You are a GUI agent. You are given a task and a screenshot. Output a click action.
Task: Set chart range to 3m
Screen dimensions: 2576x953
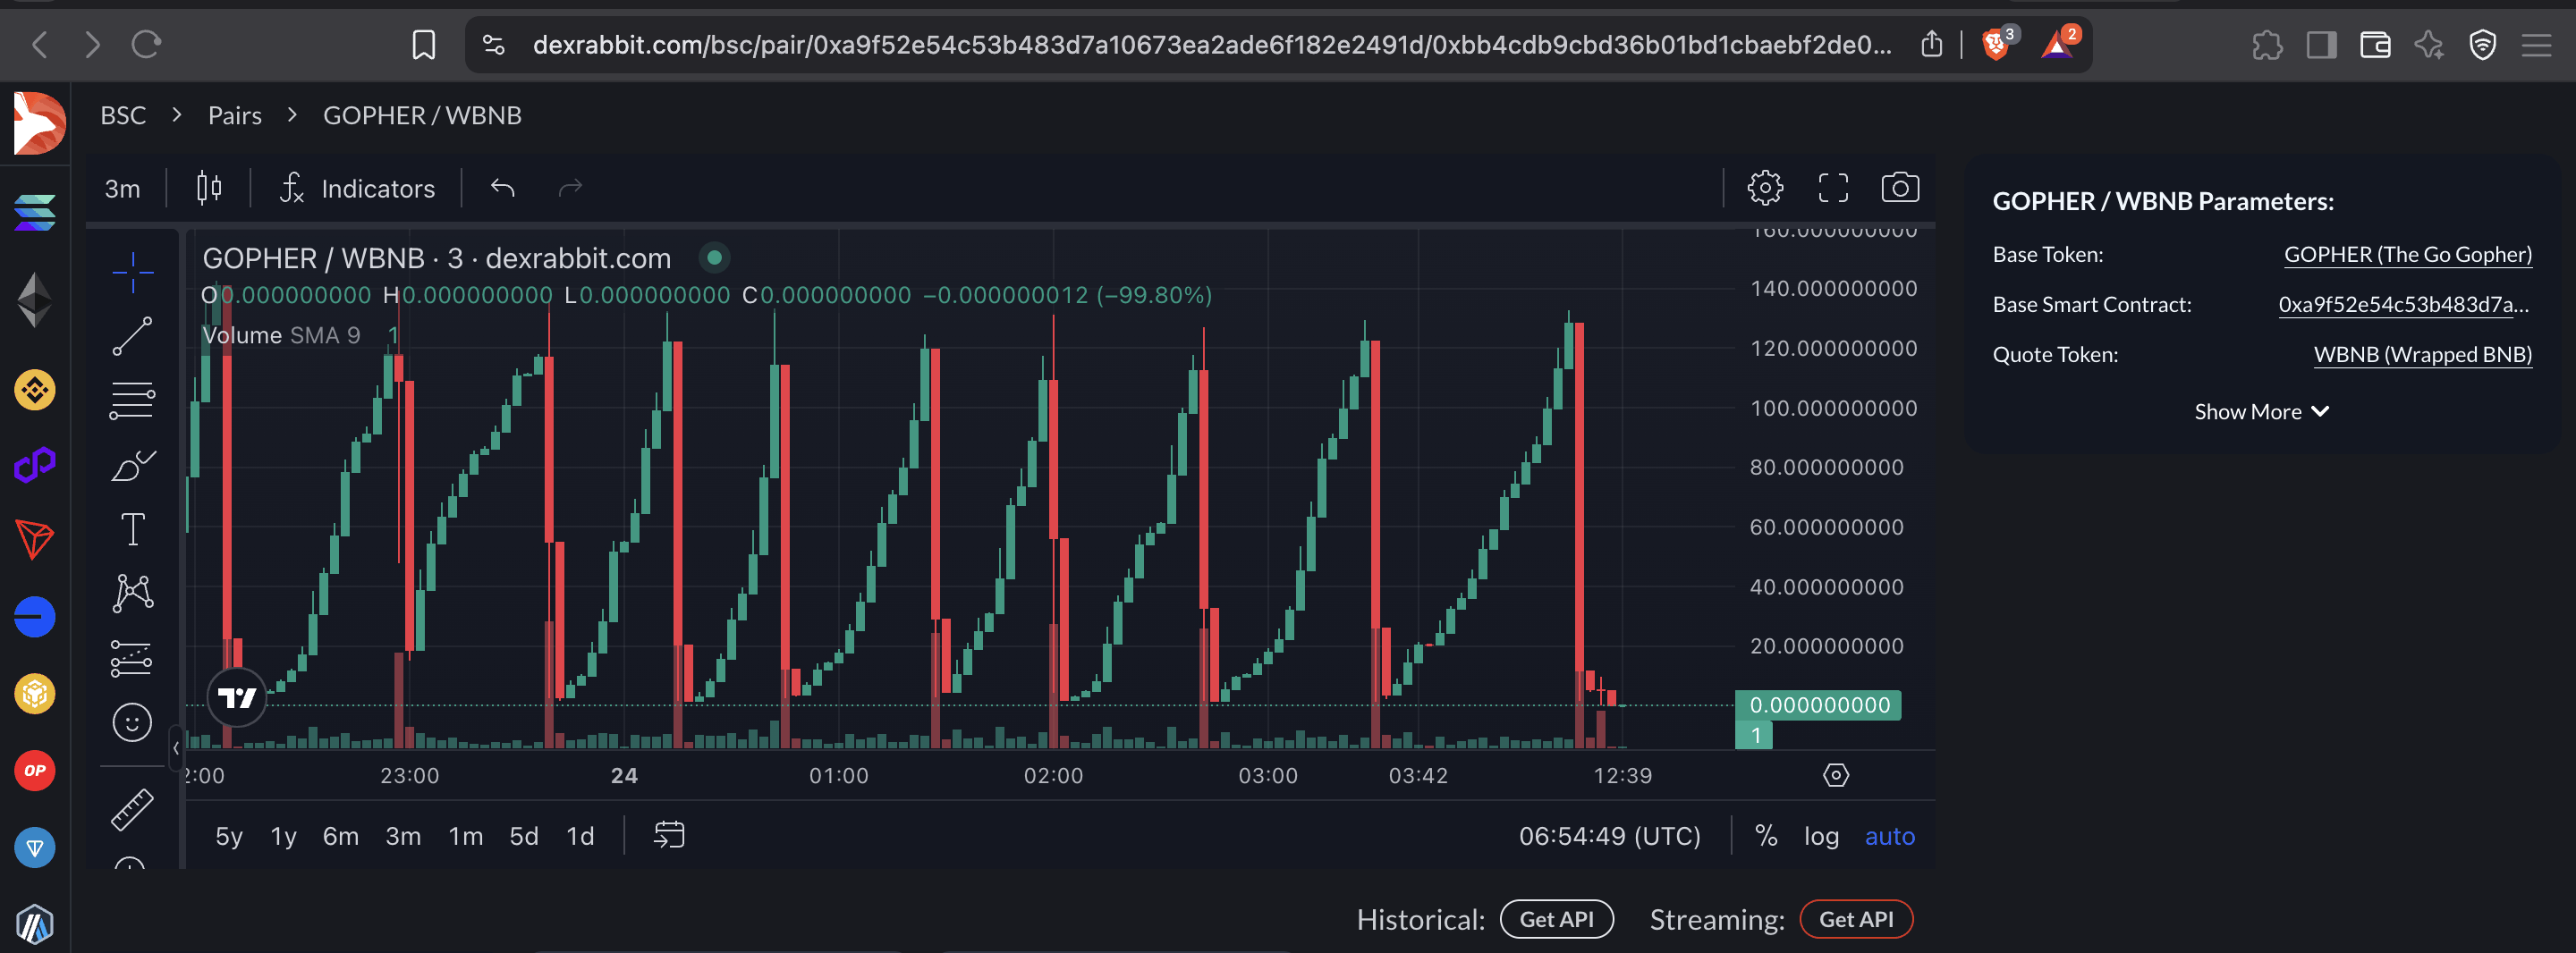point(403,836)
